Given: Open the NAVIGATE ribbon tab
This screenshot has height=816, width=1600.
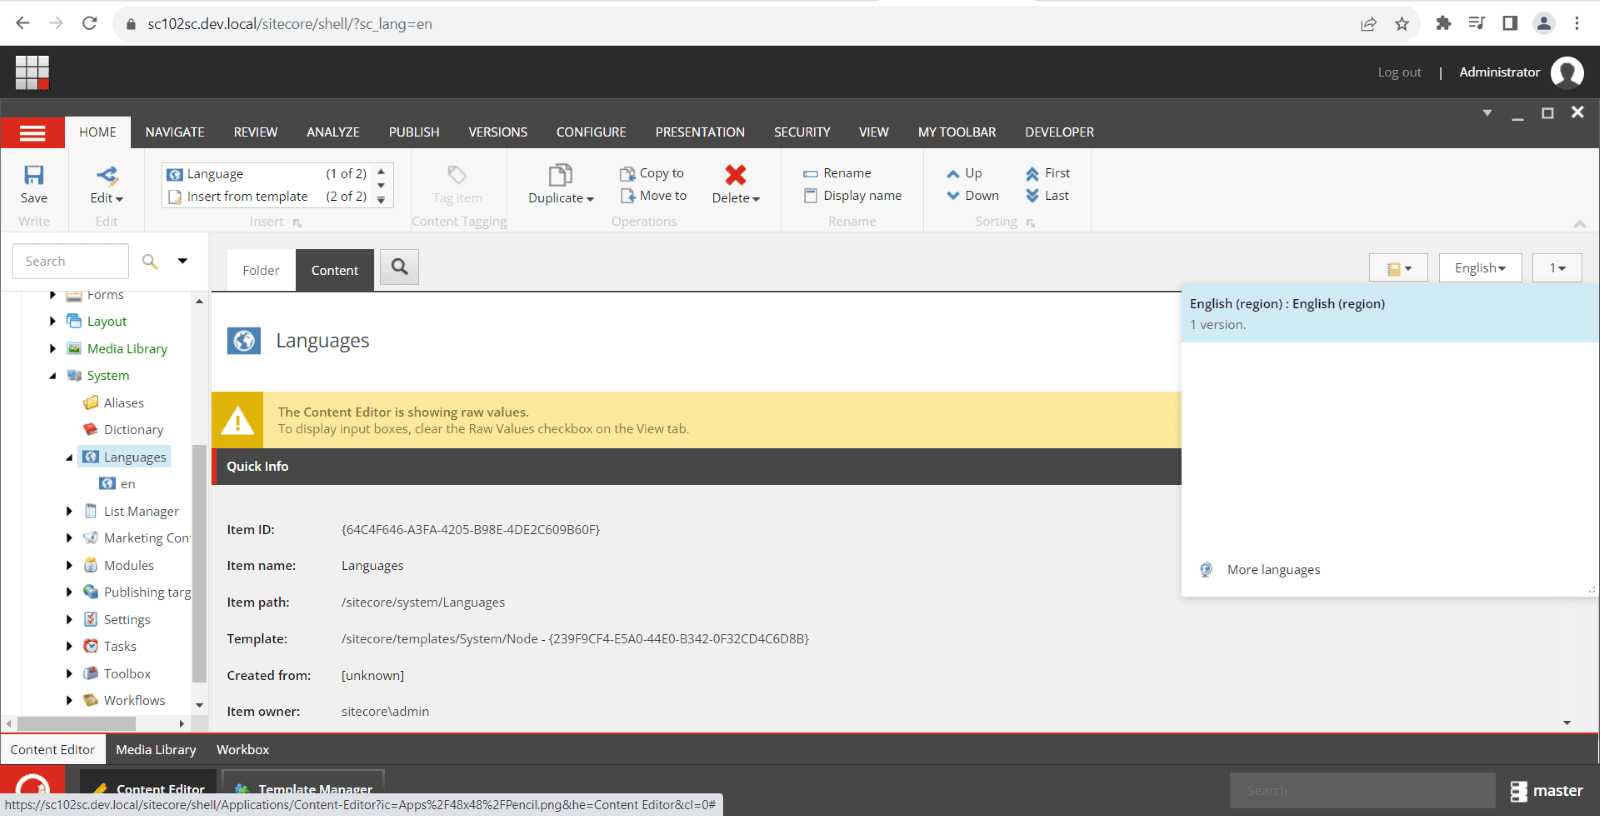Looking at the screenshot, I should pyautogui.click(x=175, y=132).
